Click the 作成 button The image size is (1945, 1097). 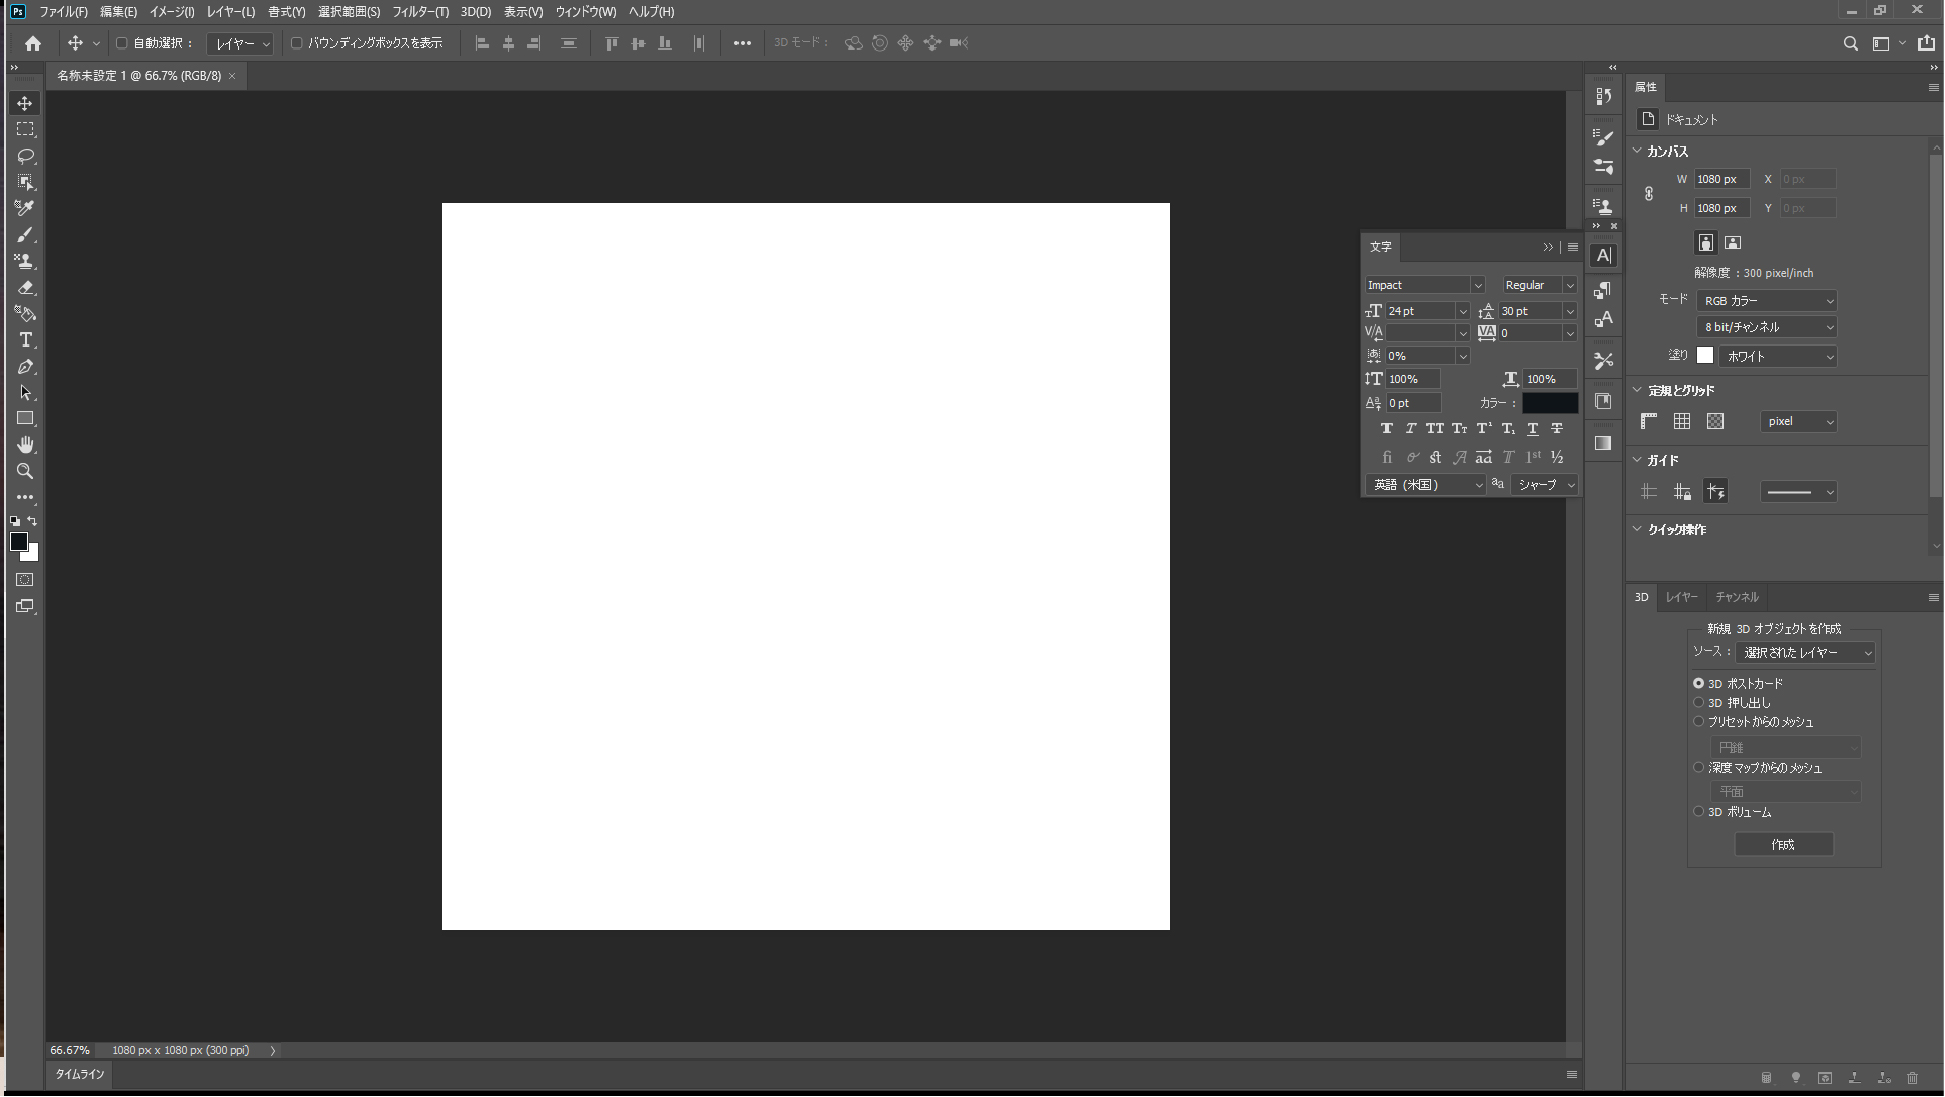tap(1783, 845)
